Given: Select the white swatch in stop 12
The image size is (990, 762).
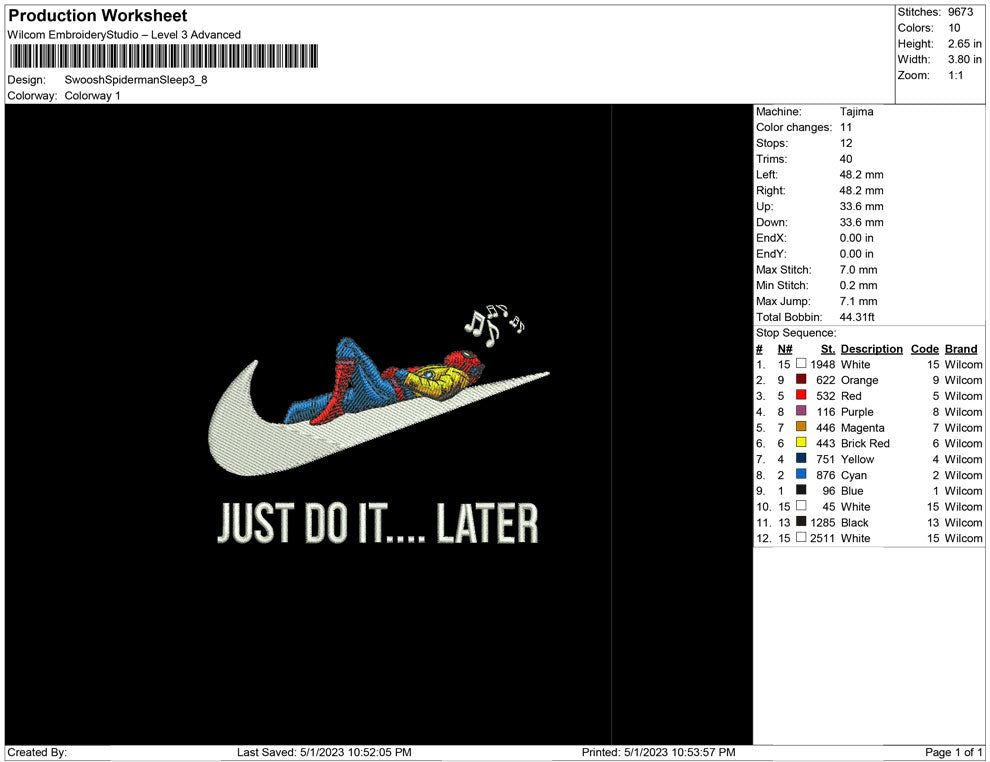Looking at the screenshot, I should 801,537.
